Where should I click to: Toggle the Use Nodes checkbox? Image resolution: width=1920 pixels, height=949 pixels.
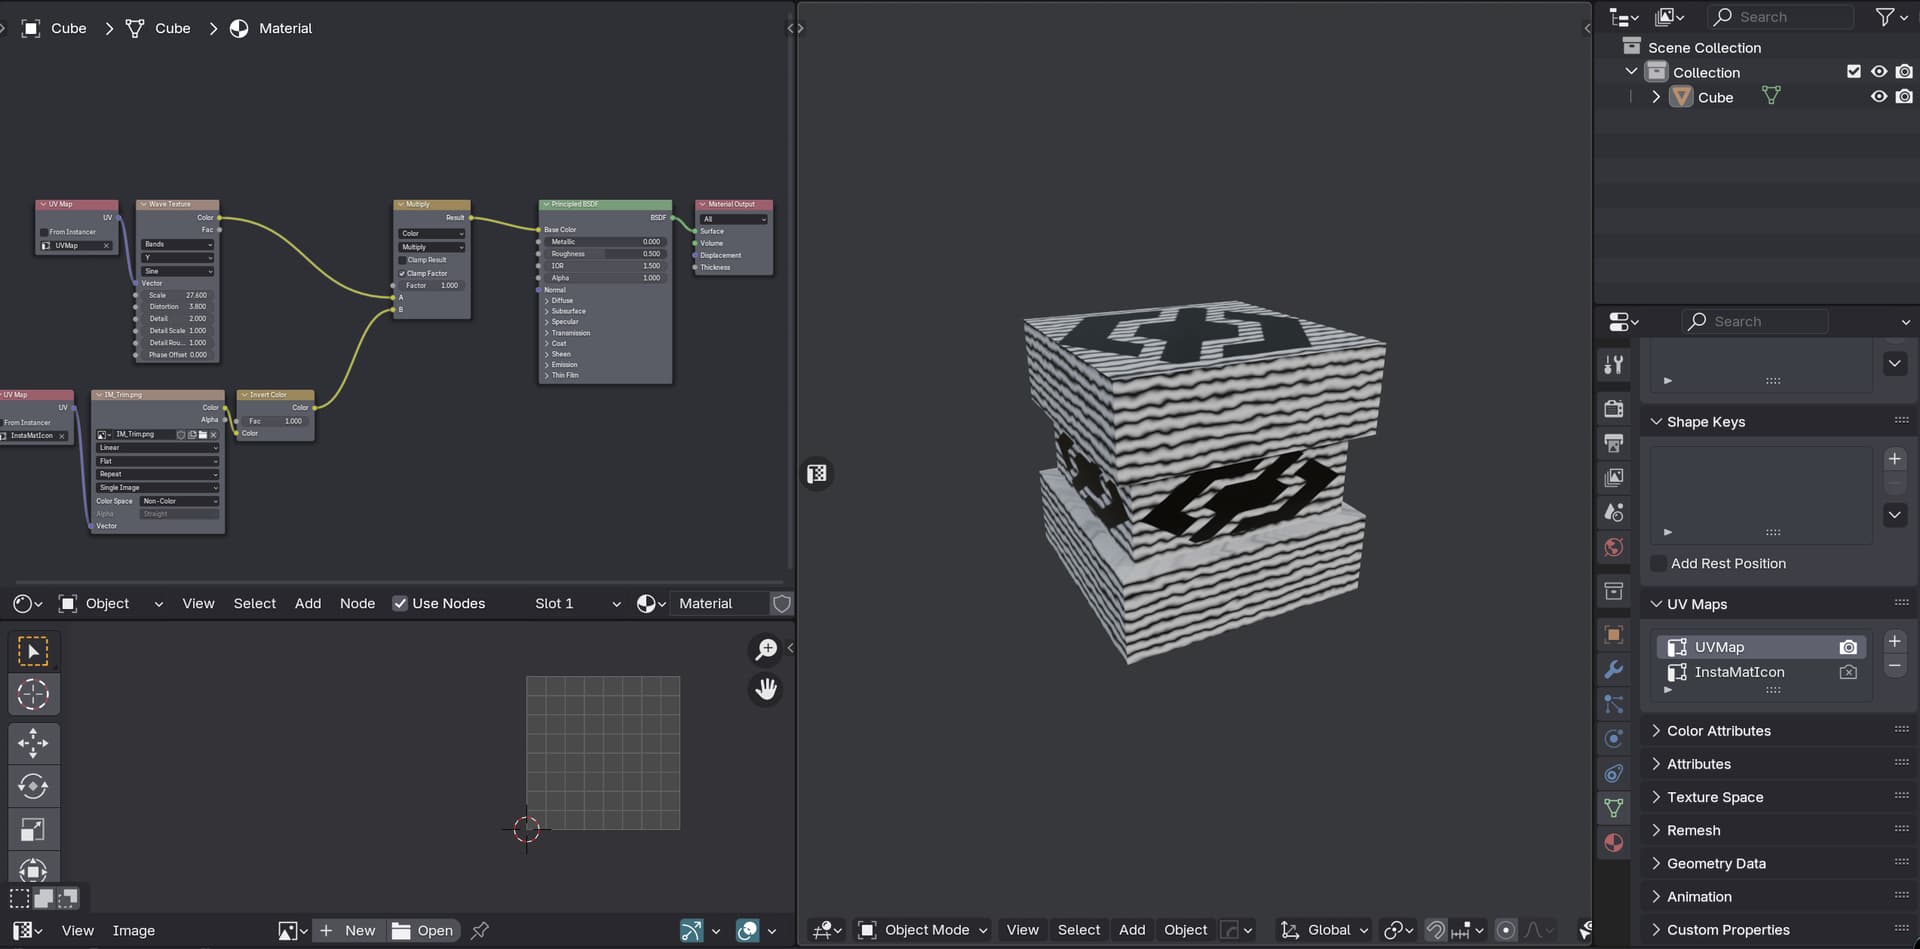[x=400, y=603]
